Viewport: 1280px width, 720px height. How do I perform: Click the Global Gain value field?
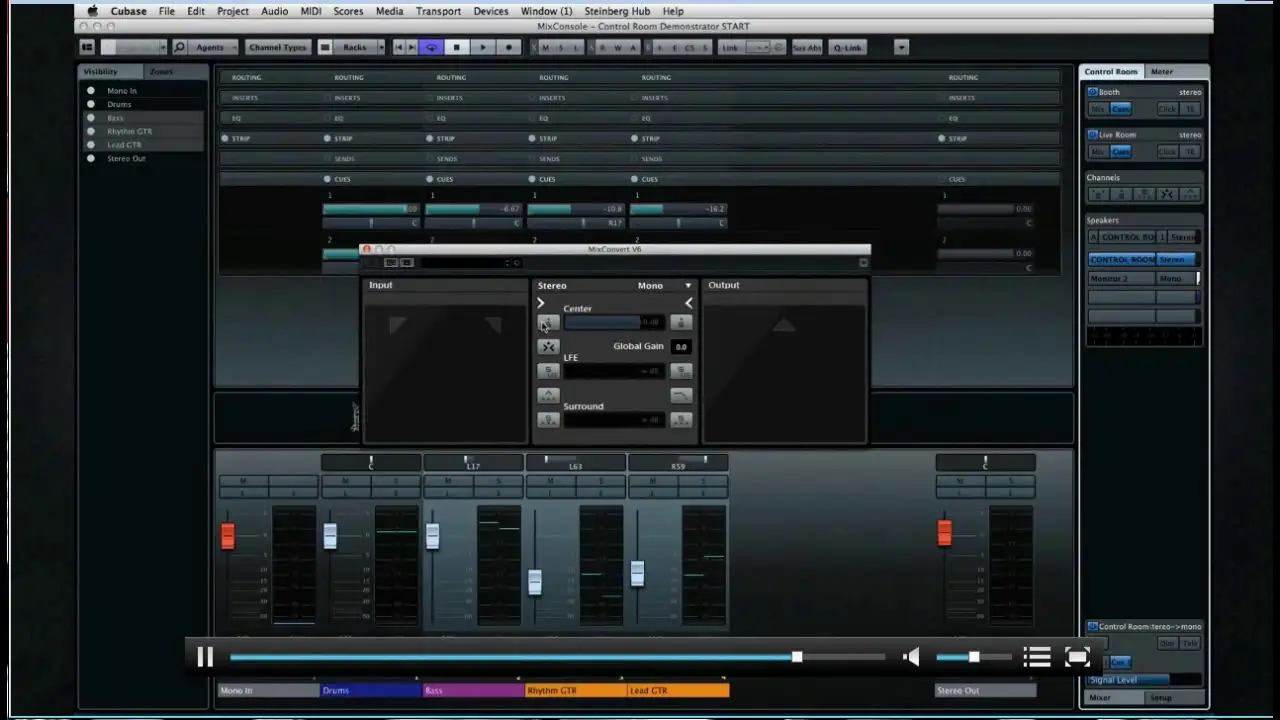coord(681,347)
